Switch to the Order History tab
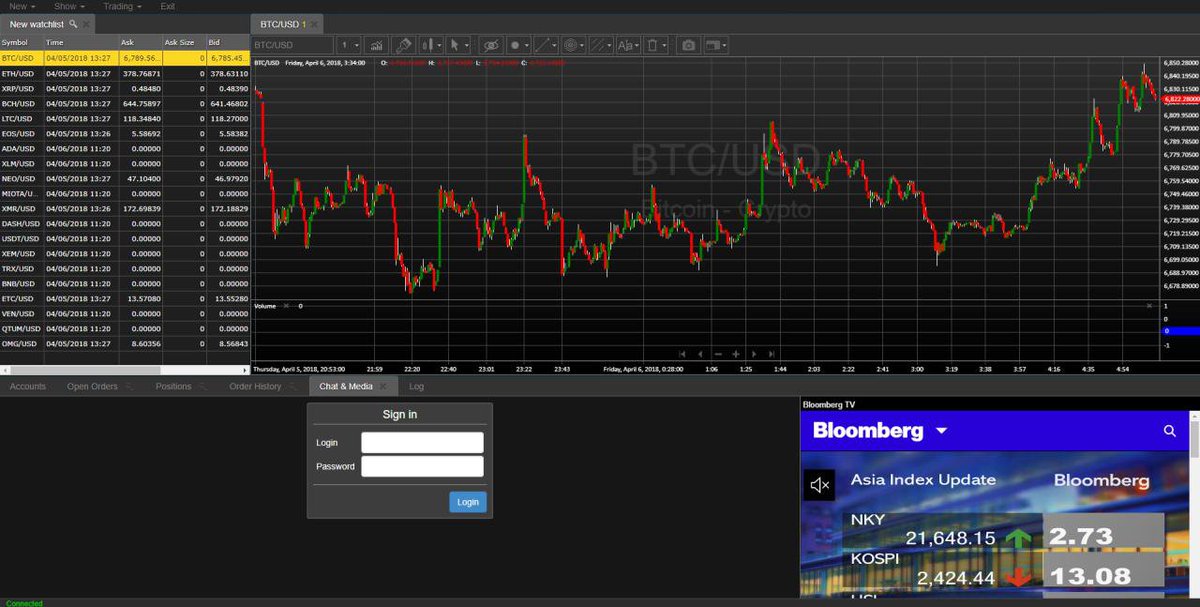 [255, 386]
